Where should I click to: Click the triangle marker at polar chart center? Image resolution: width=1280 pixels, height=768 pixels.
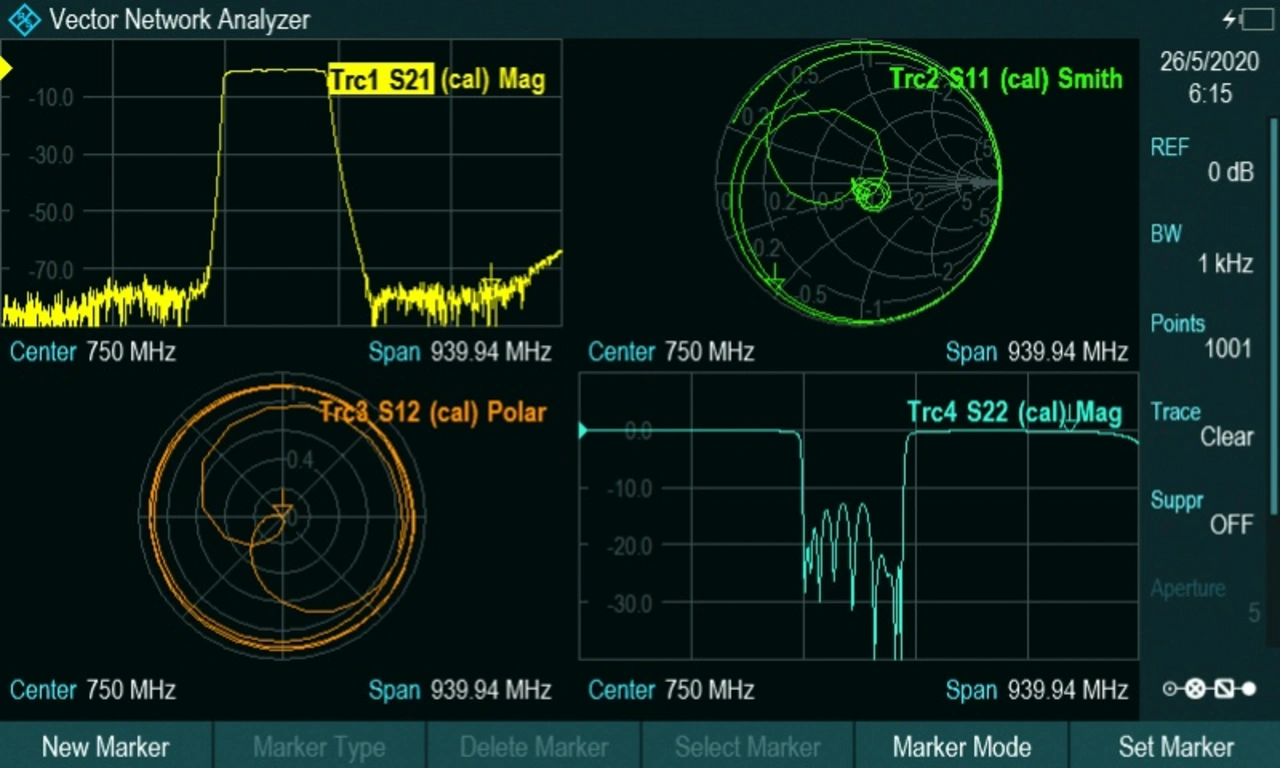pos(283,514)
